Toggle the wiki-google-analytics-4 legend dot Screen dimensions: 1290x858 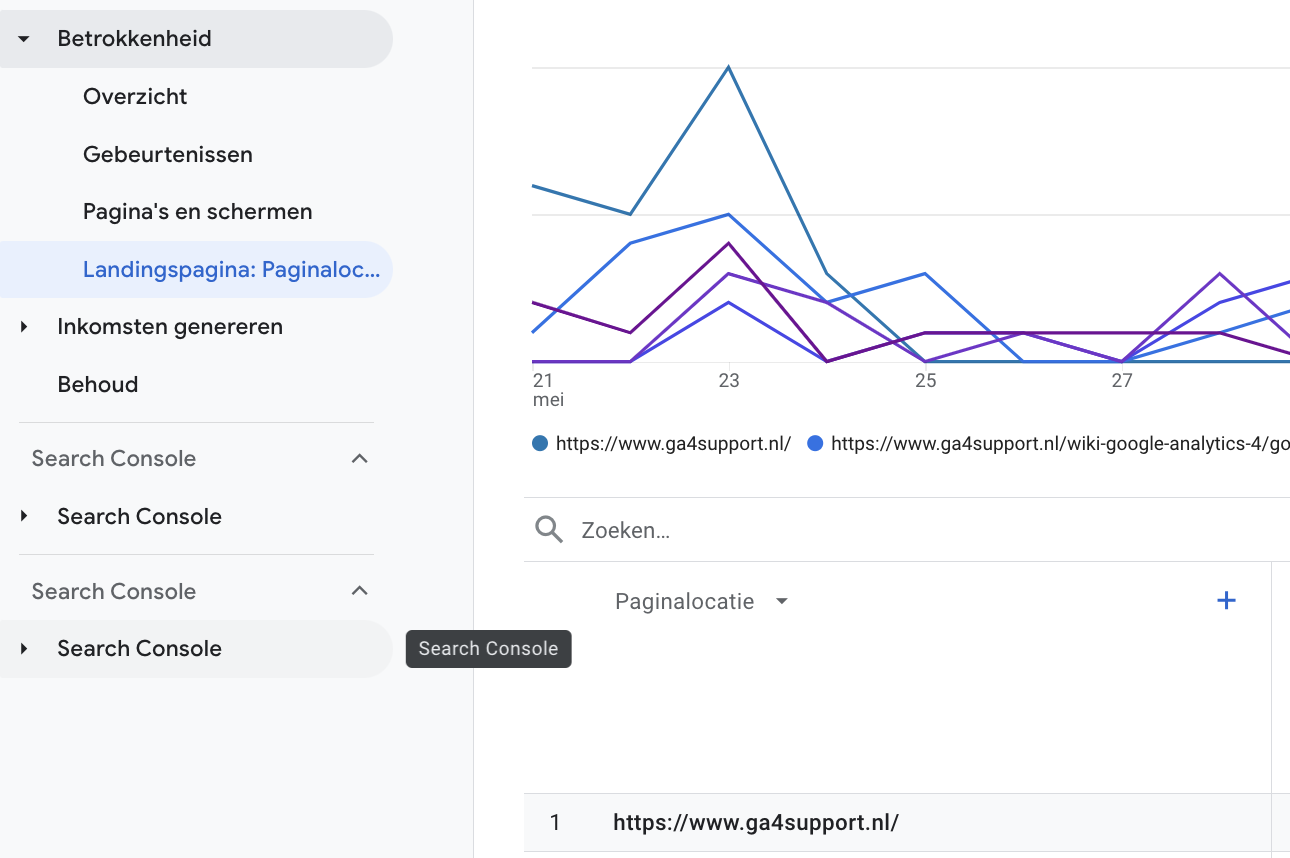pyautogui.click(x=815, y=443)
